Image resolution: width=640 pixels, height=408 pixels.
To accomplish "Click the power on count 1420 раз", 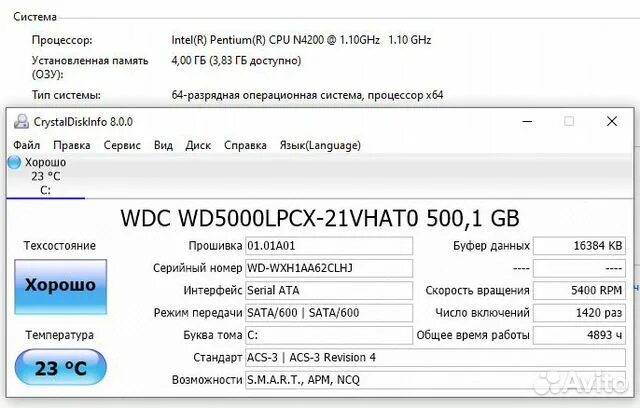I will pos(579,313).
